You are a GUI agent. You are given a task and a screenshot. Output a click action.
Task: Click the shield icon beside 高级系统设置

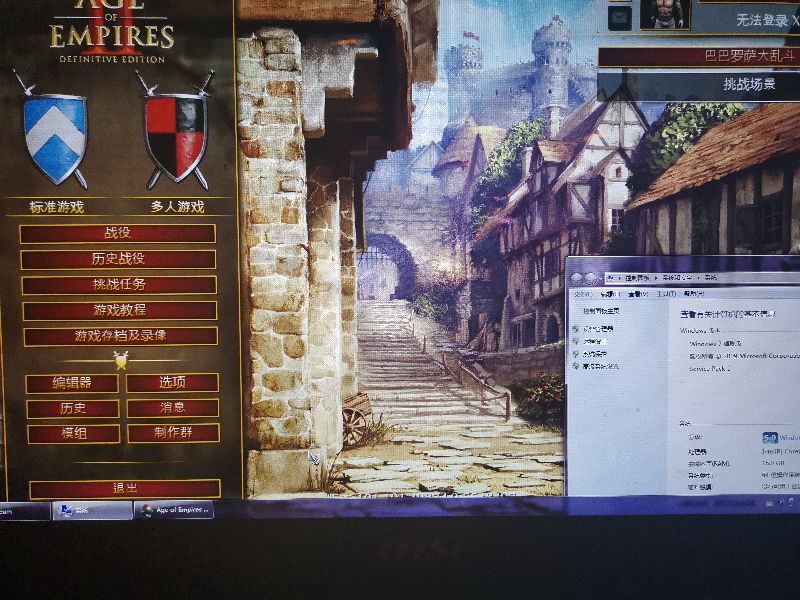[576, 366]
